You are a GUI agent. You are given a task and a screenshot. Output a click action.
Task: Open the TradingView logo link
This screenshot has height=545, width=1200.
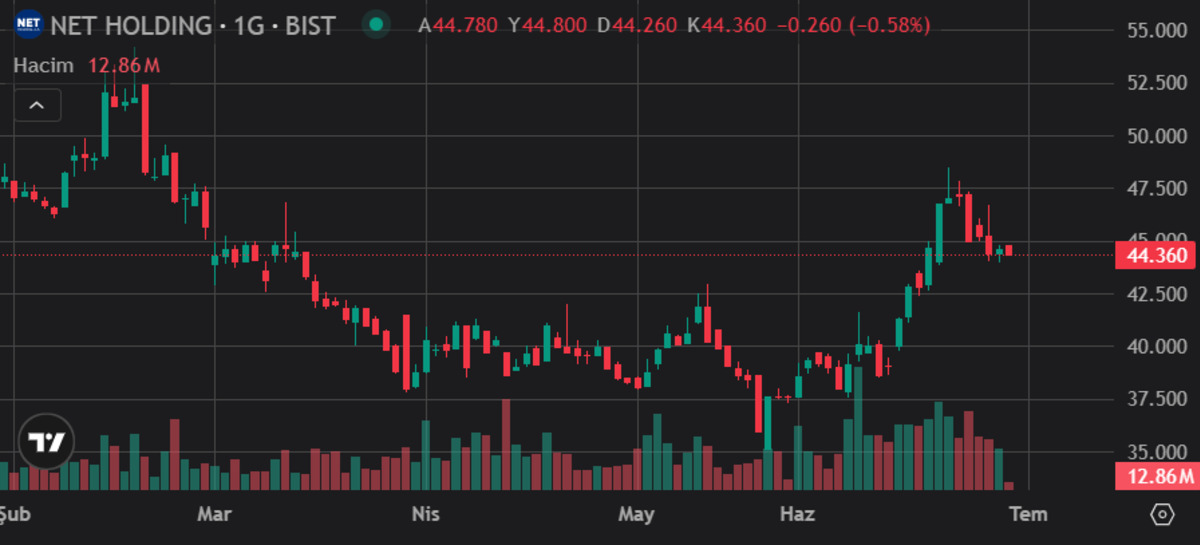click(46, 442)
